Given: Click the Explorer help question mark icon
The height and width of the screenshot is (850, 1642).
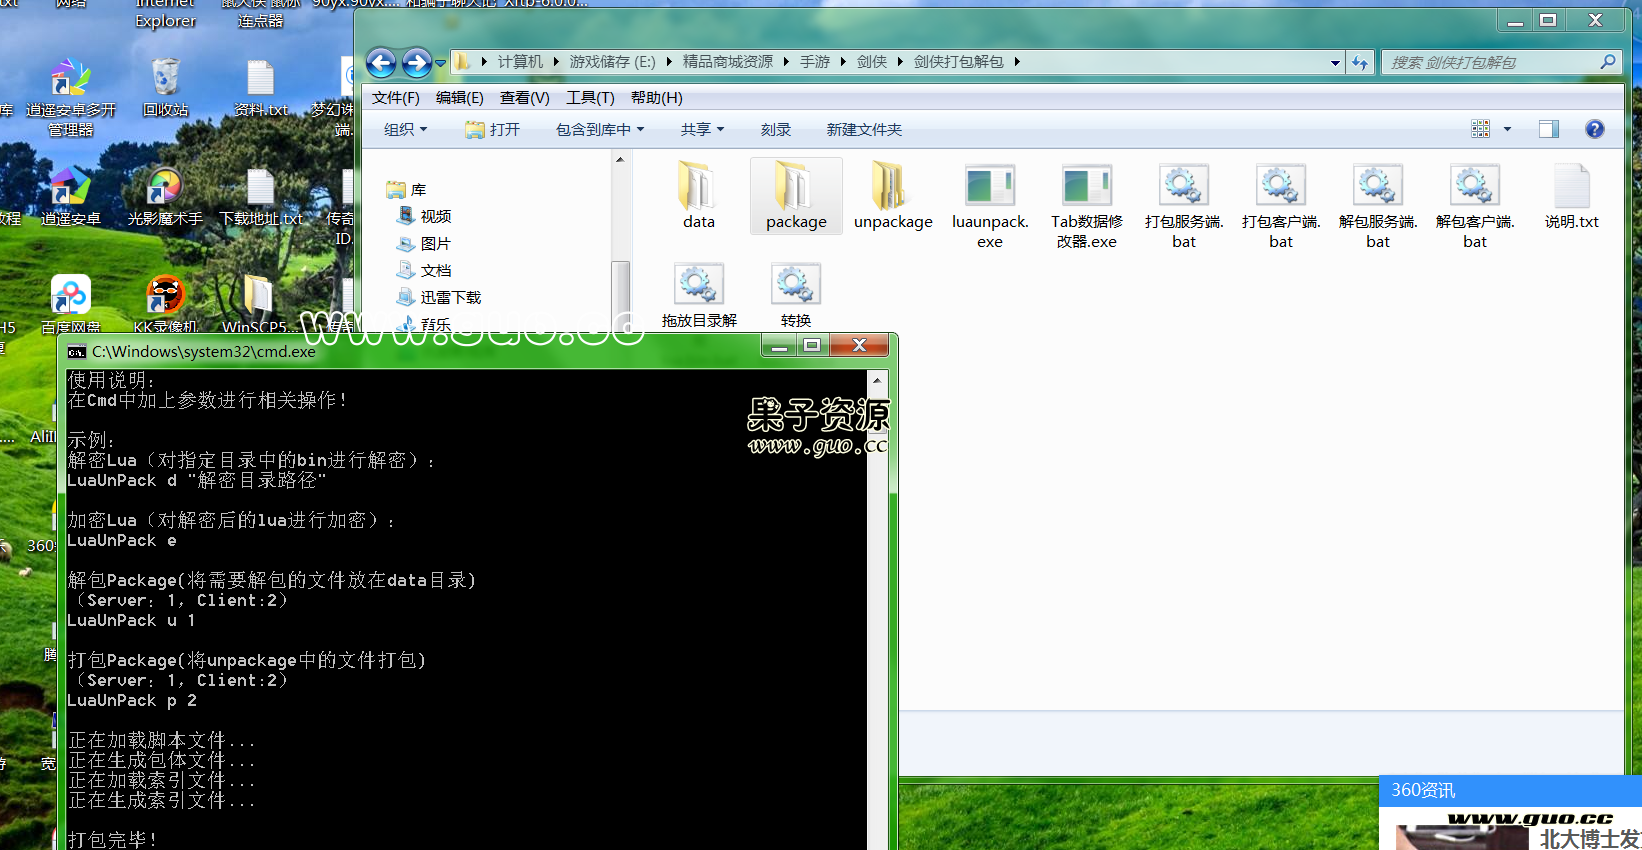Looking at the screenshot, I should click(1594, 129).
